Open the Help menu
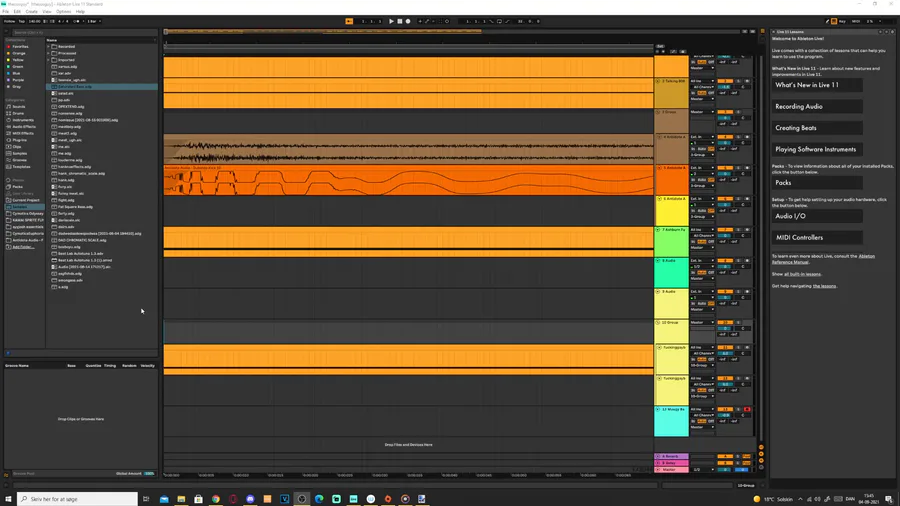This screenshot has height=506, width=900. tap(80, 11)
